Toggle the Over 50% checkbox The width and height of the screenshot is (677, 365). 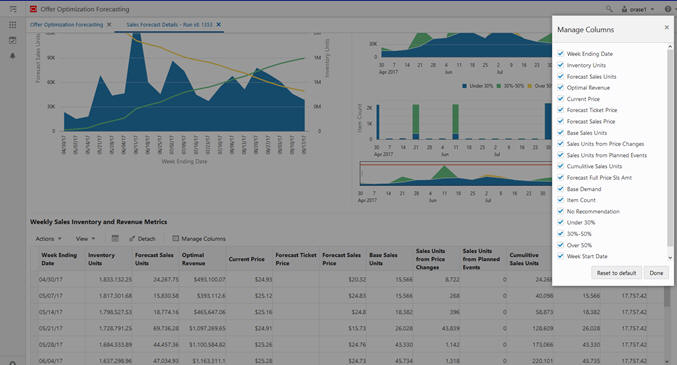(x=560, y=244)
